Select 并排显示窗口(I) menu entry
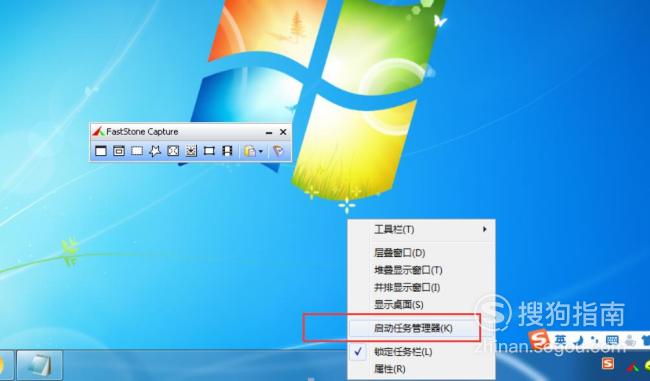The image size is (650, 381). (x=421, y=287)
